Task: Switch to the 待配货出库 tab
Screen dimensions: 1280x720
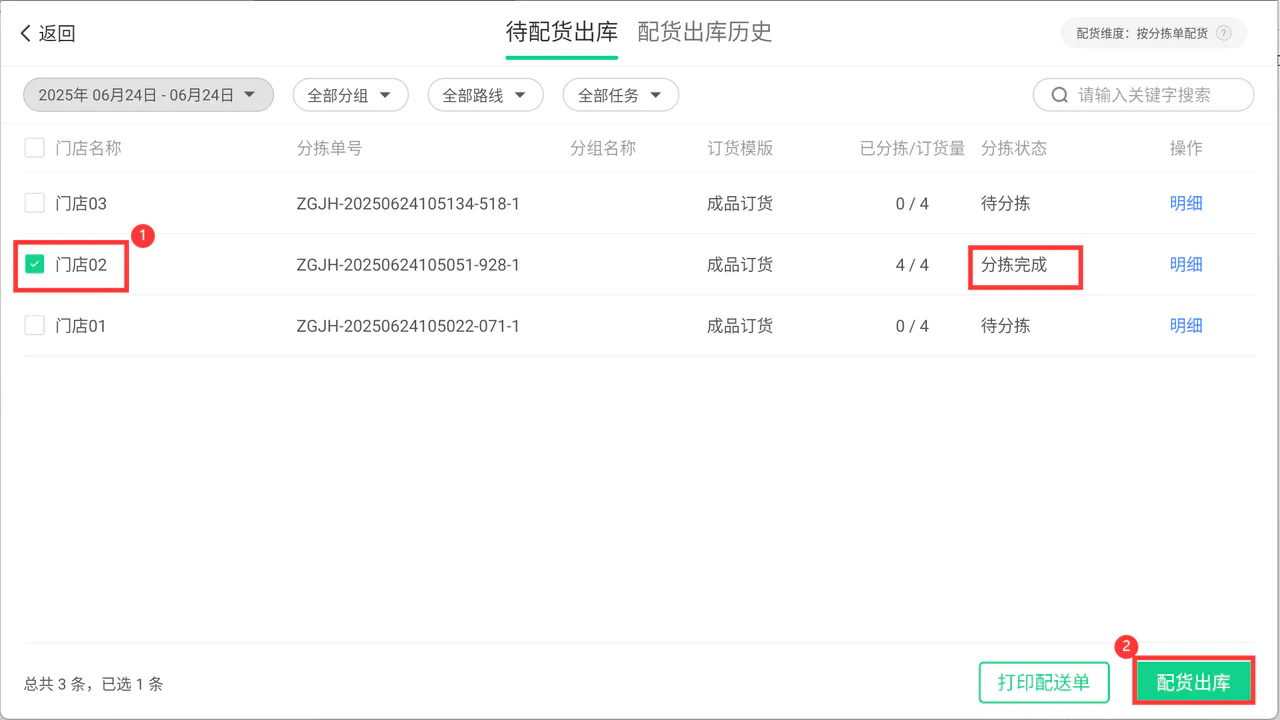Action: coord(562,32)
